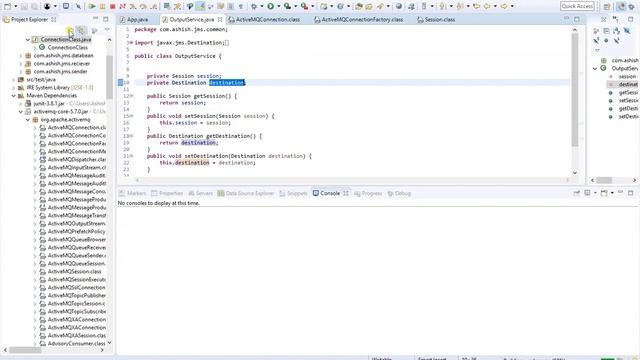The image size is (640, 360).
Task: Click the New file icon in the toolbar
Action: coord(7,6)
